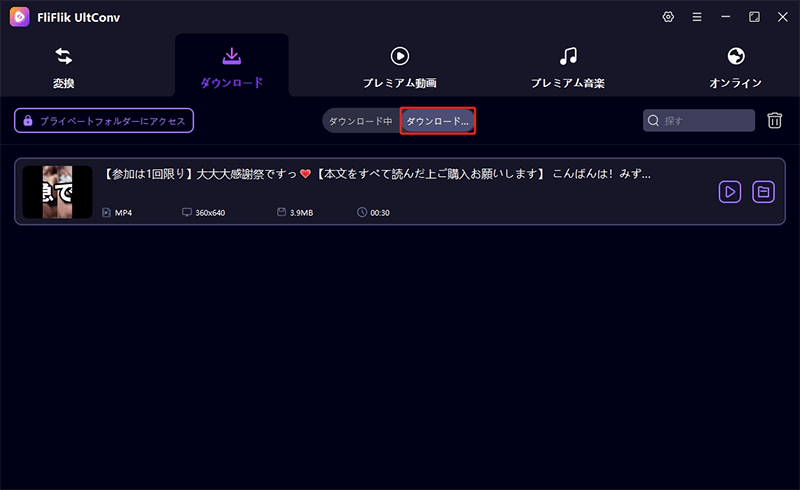Go to the プレミアム音楽 tab
This screenshot has height=490, width=800.
coord(567,66)
